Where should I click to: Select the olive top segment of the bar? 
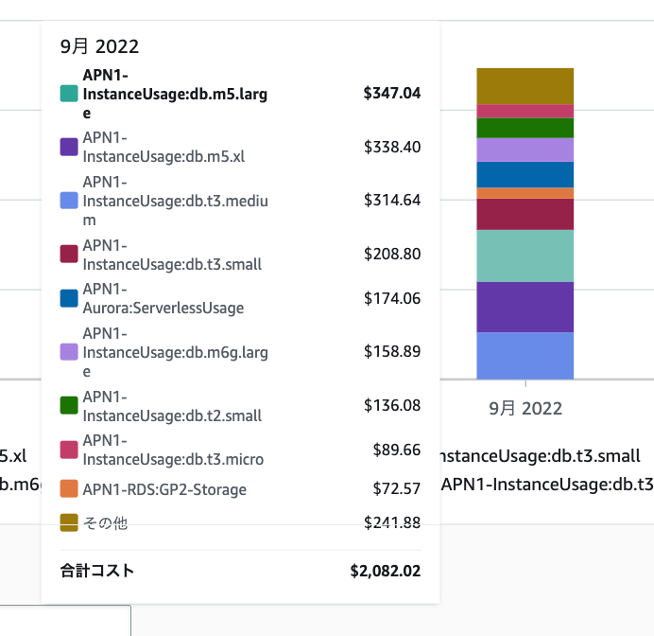pyautogui.click(x=525, y=85)
